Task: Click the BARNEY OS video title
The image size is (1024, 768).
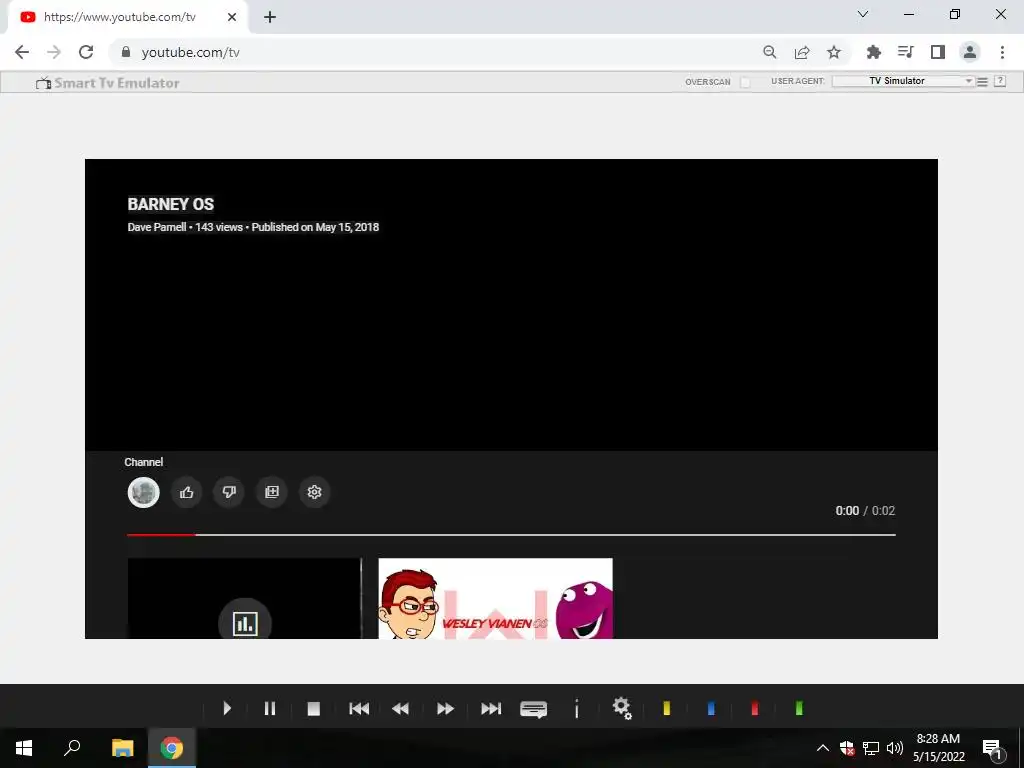Action: [x=170, y=204]
